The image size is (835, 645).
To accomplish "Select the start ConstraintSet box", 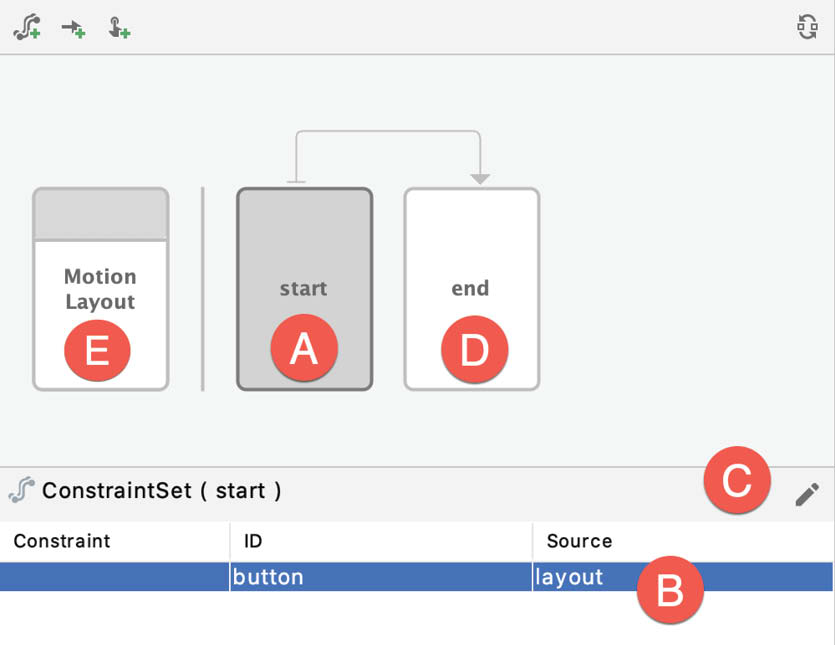I will [305, 289].
